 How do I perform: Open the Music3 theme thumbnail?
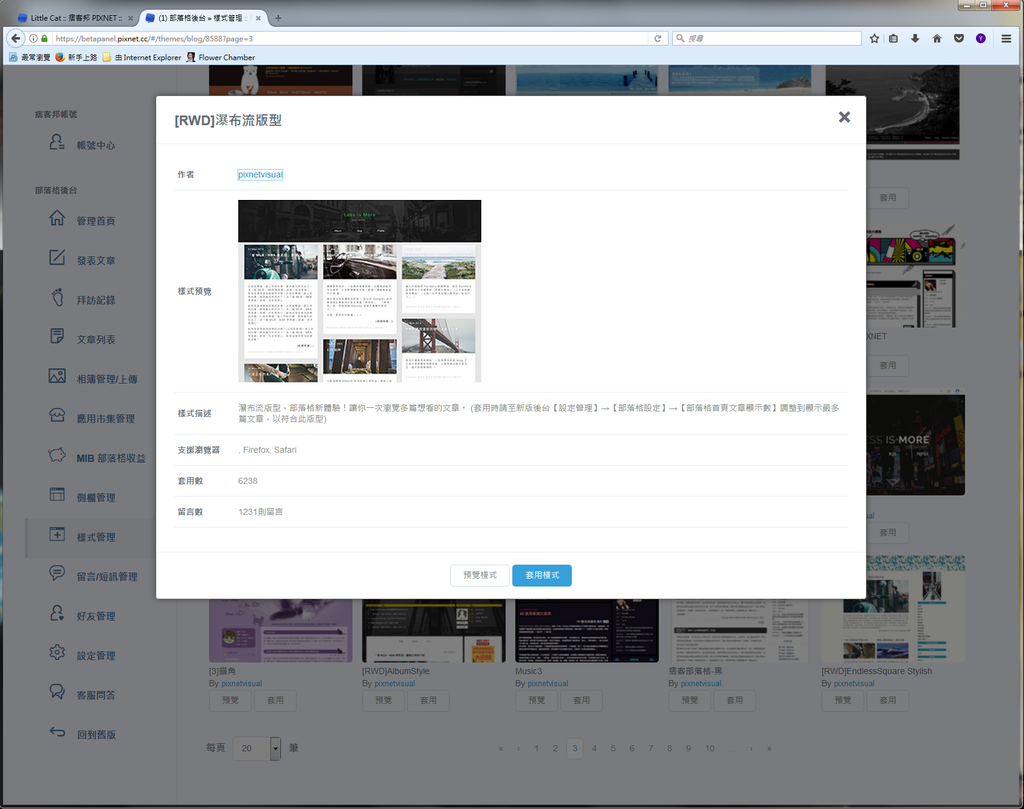tap(586, 631)
